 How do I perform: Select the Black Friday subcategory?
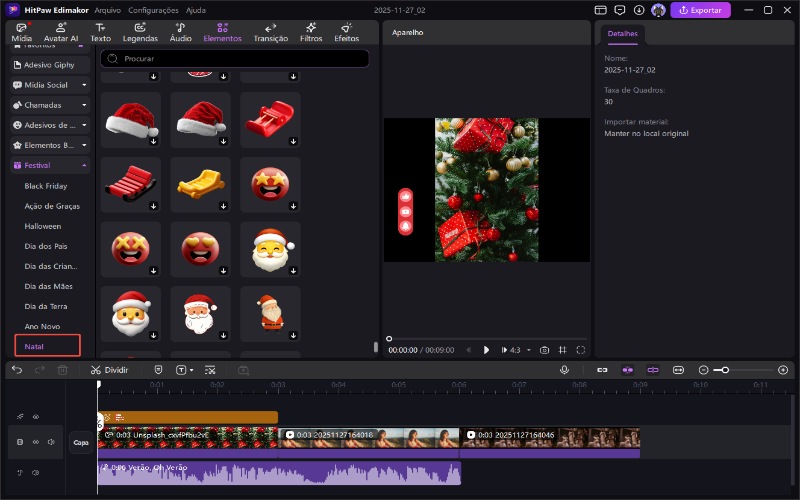(46, 186)
